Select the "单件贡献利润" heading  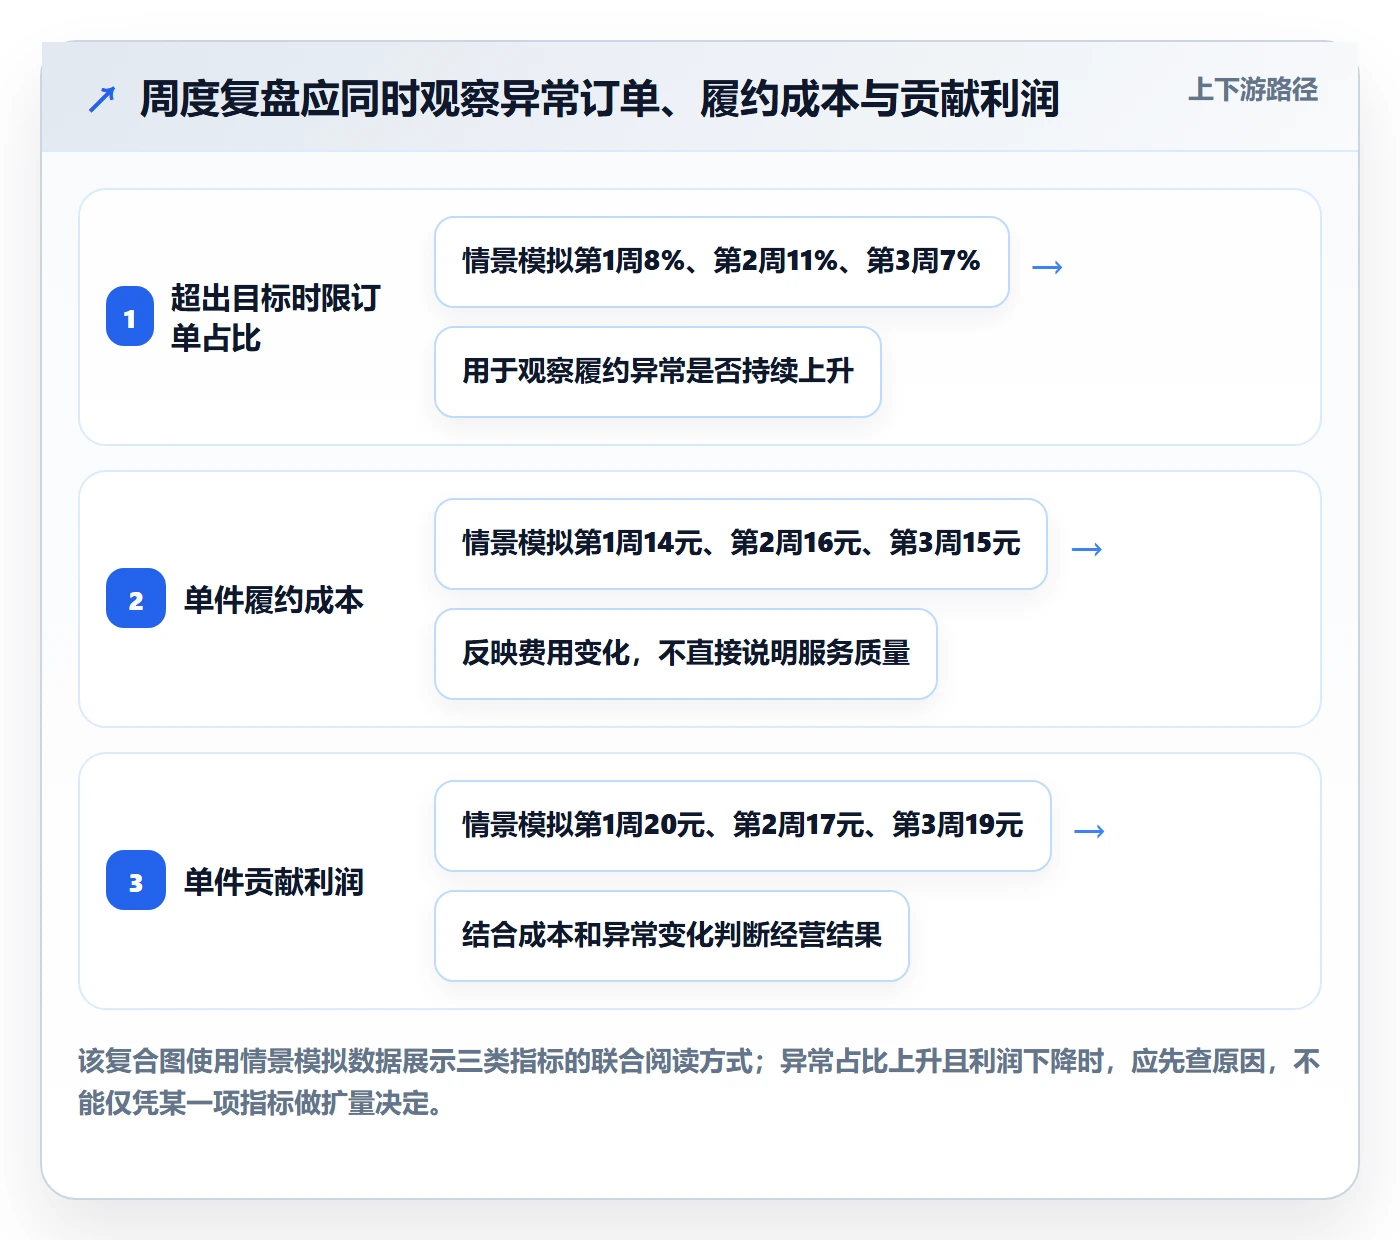[273, 882]
